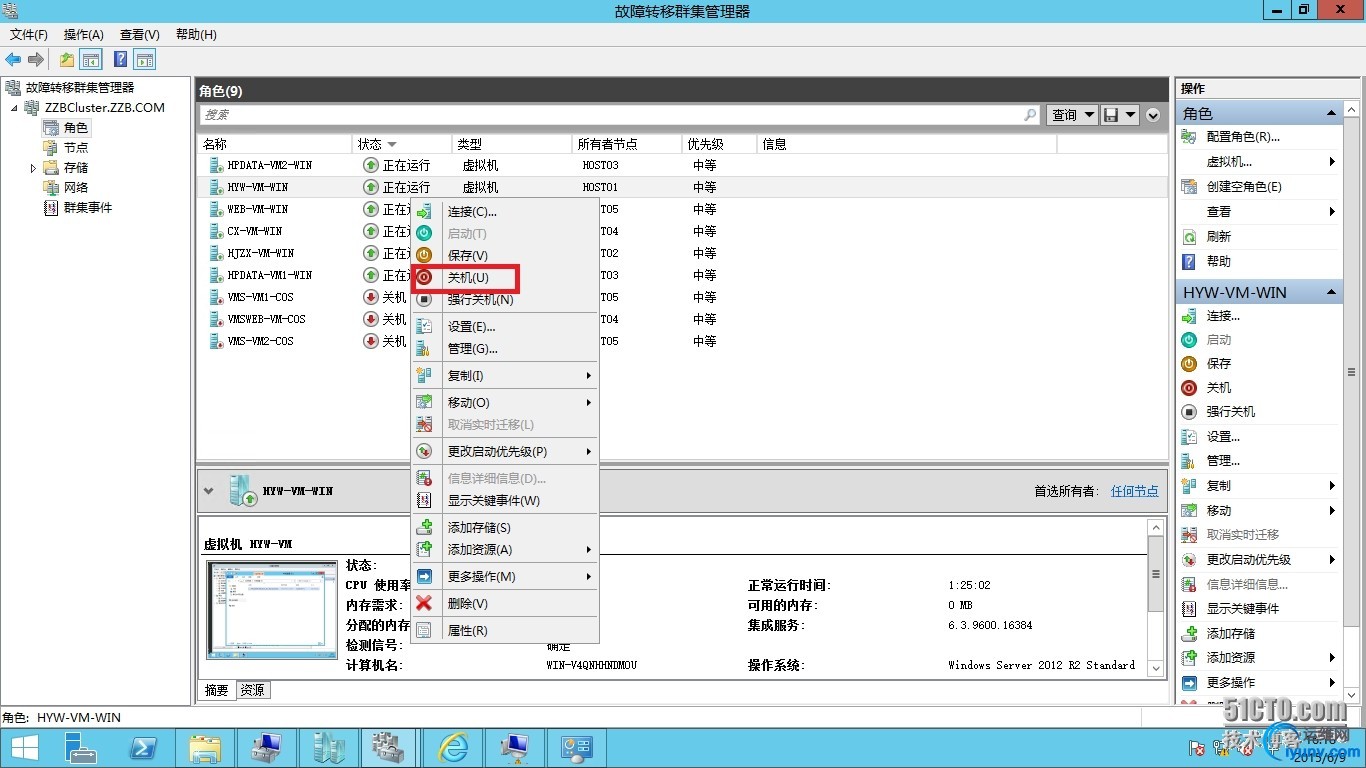This screenshot has width=1366, height=768.
Task: Select the 群集事件 tree item
Action: pos(88,208)
